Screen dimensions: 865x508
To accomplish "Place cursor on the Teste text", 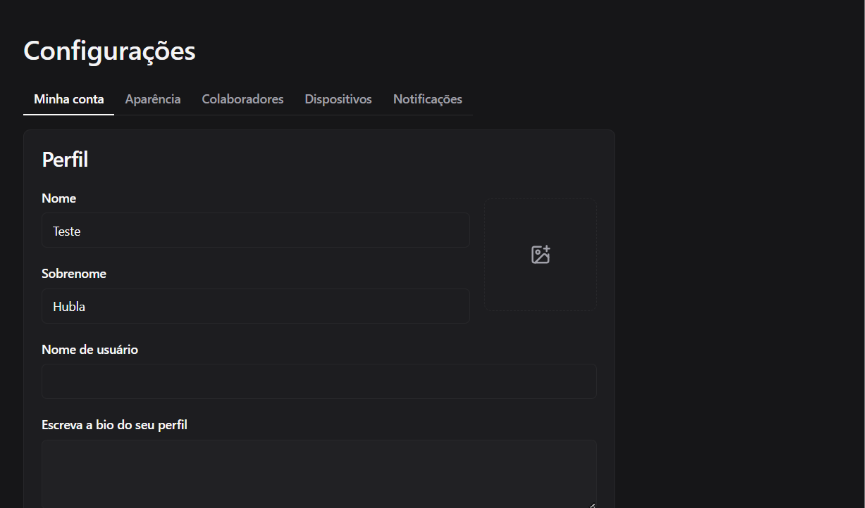I will (x=67, y=231).
